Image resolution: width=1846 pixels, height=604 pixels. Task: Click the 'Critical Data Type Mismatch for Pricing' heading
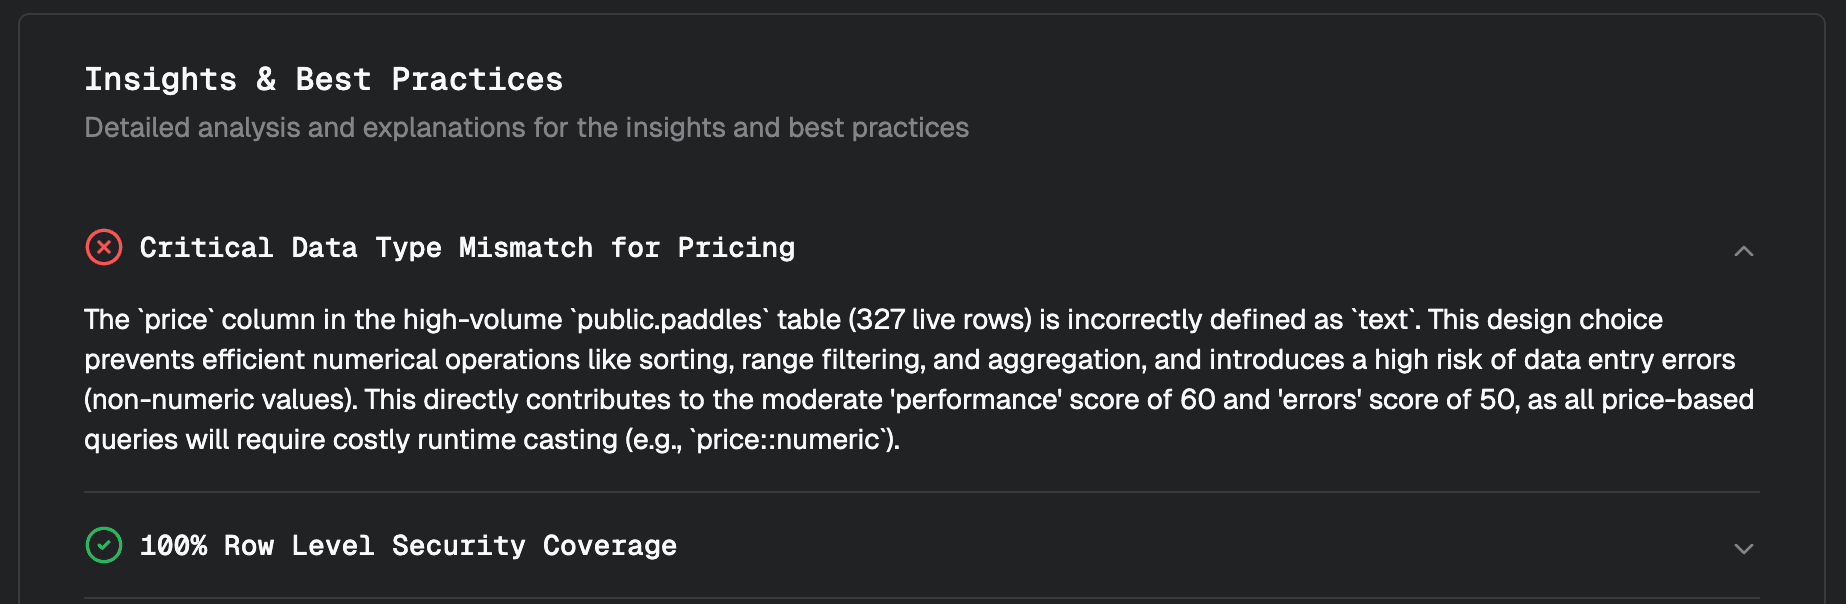pyautogui.click(x=467, y=247)
